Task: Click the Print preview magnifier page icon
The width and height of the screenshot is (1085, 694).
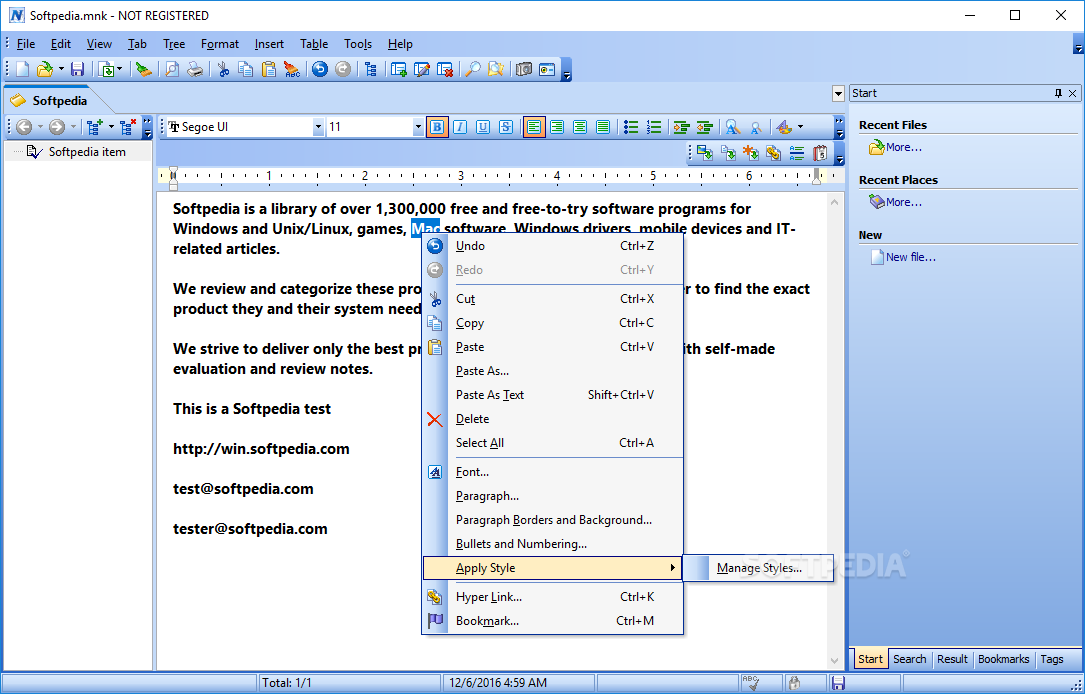Action: (x=172, y=69)
